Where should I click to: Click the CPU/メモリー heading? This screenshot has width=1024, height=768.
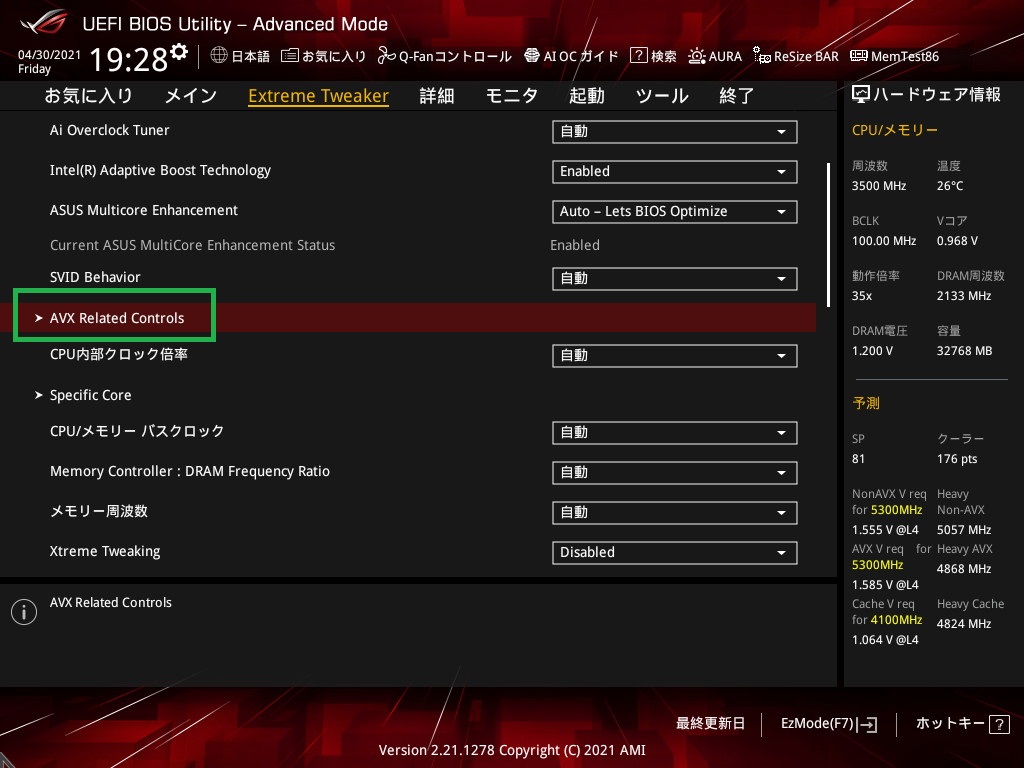pyautogui.click(x=895, y=130)
